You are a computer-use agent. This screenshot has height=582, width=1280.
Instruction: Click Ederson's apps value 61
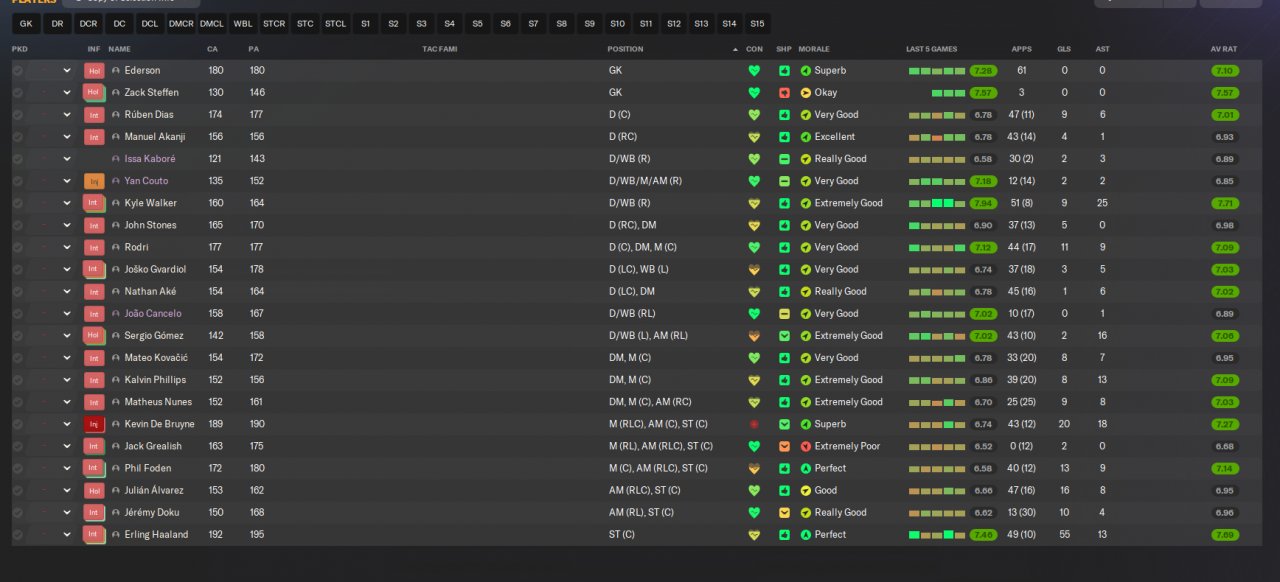[1021, 71]
